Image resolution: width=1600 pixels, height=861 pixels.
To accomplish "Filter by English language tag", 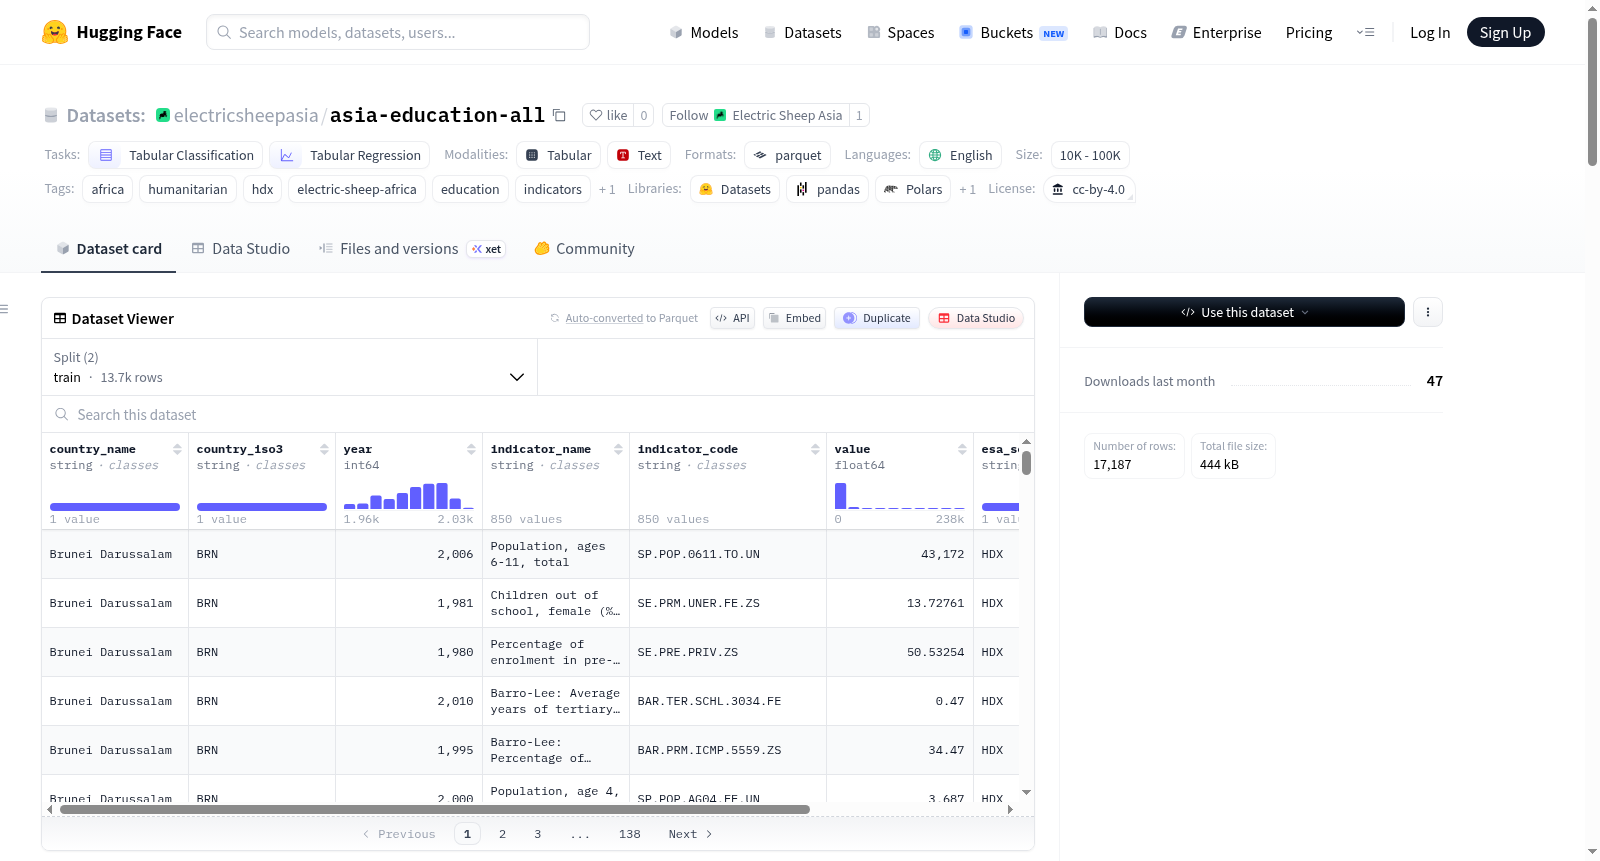I will (x=960, y=155).
